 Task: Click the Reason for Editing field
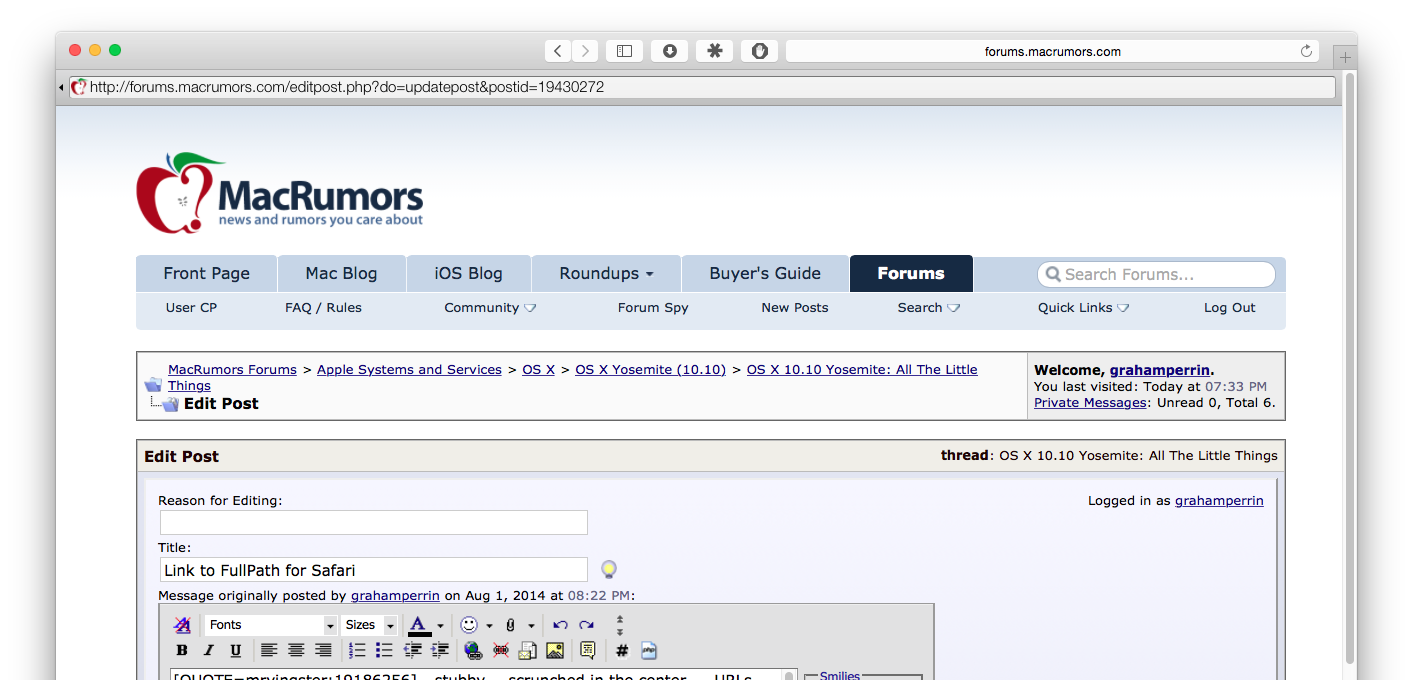coord(374,523)
